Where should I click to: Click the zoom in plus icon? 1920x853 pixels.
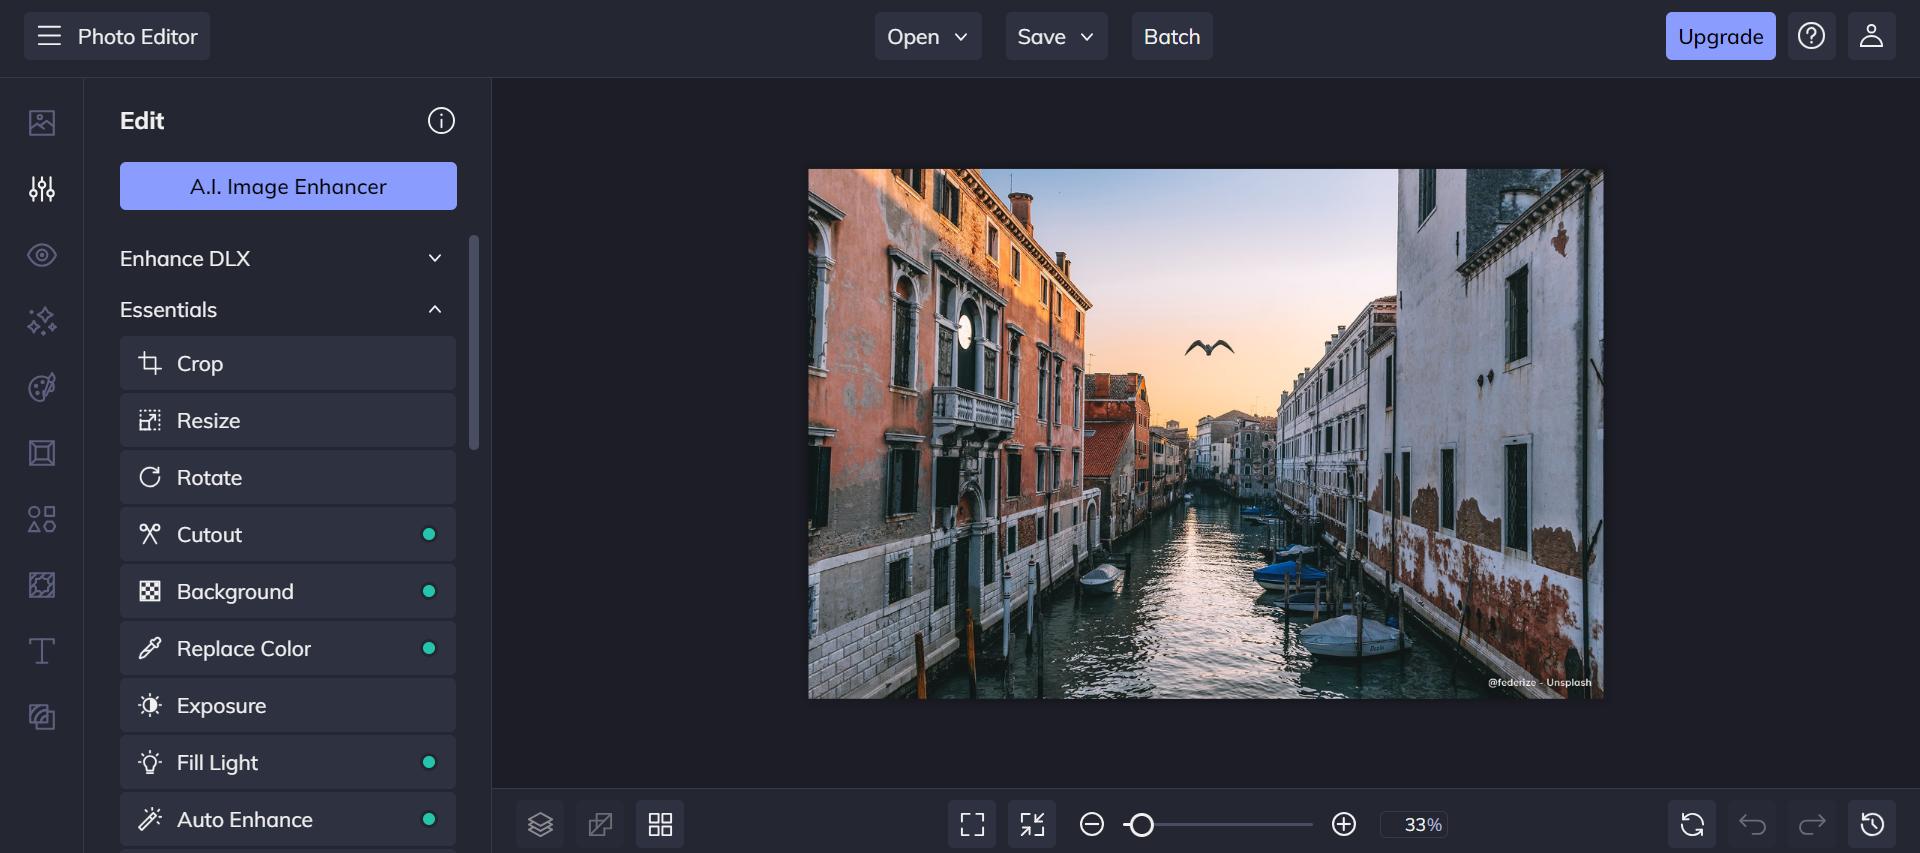click(x=1344, y=824)
